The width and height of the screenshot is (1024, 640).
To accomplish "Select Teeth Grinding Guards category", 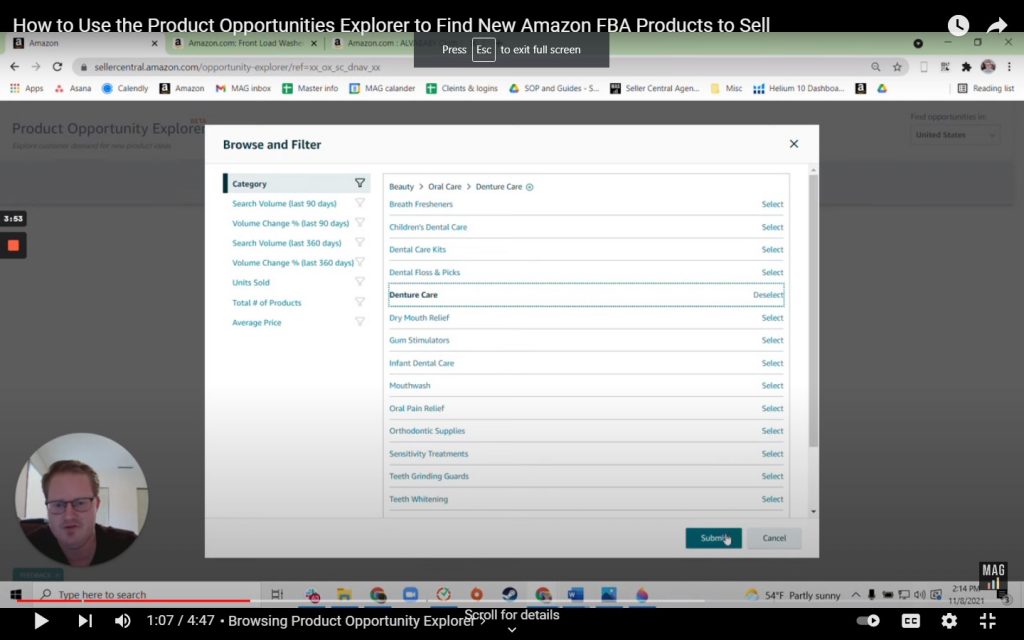I will tap(772, 477).
